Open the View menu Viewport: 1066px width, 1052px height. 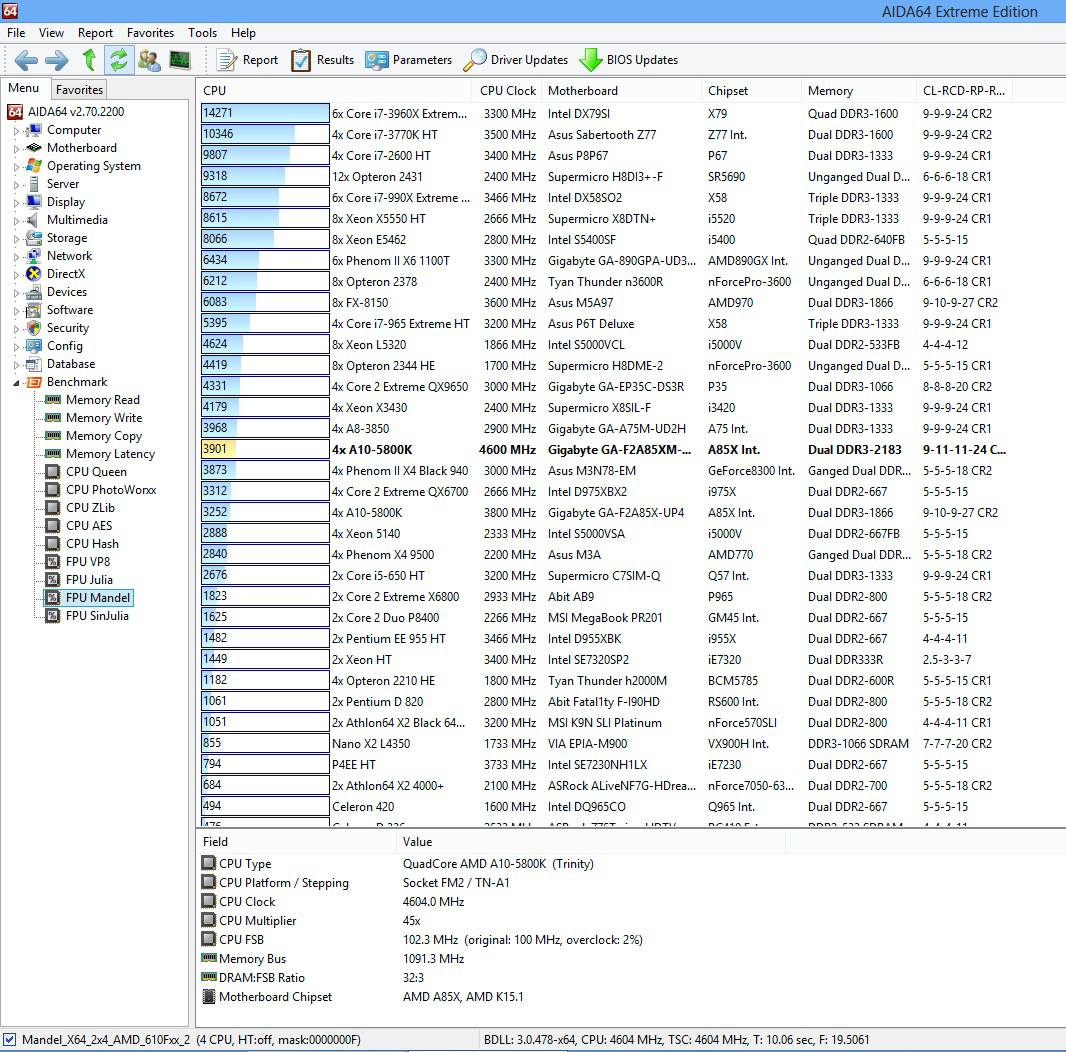pos(51,33)
